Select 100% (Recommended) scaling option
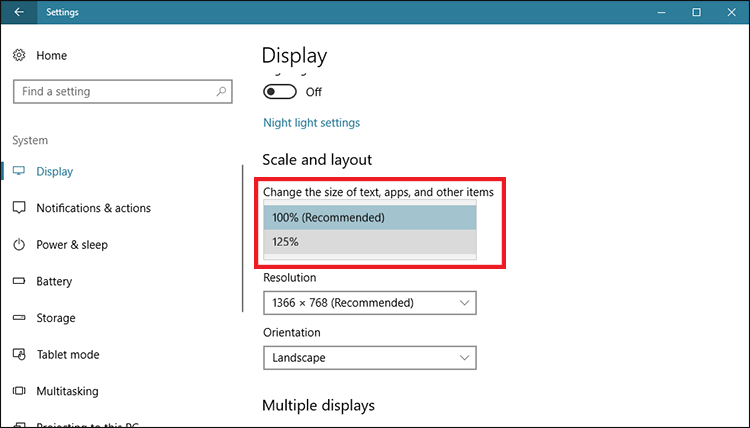The image size is (750, 428). tap(369, 217)
